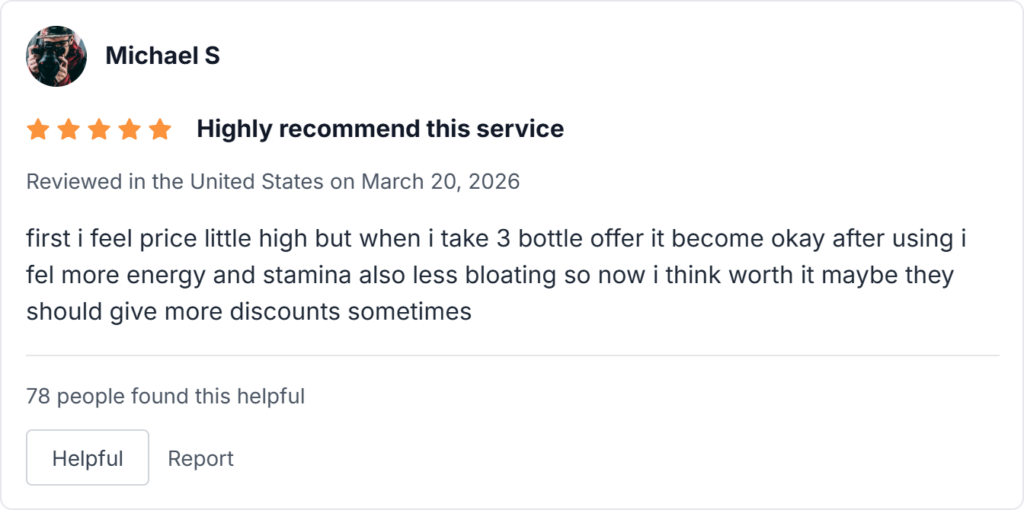Click the 'March 20, 2026' review date
The width and height of the screenshot is (1024, 510).
pos(440,182)
